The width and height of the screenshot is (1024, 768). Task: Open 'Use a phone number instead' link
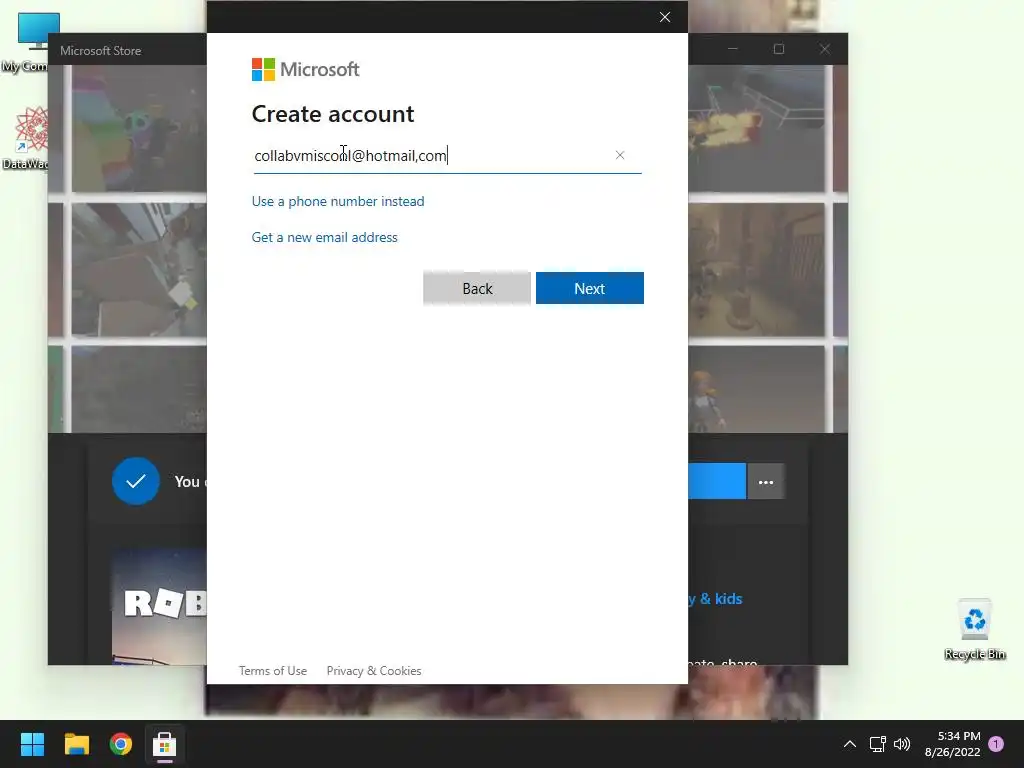tap(338, 201)
